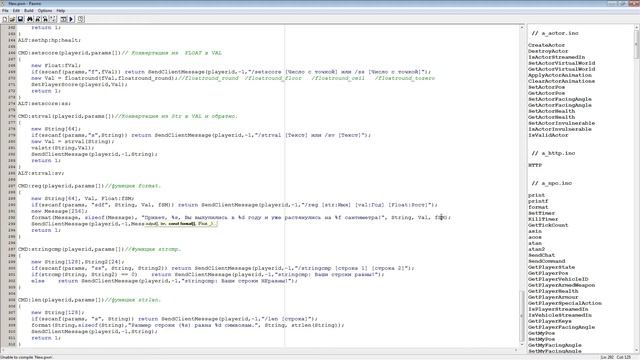Select SetTimer in the function list
Viewport: 640px width, 360px height.
click(541, 213)
